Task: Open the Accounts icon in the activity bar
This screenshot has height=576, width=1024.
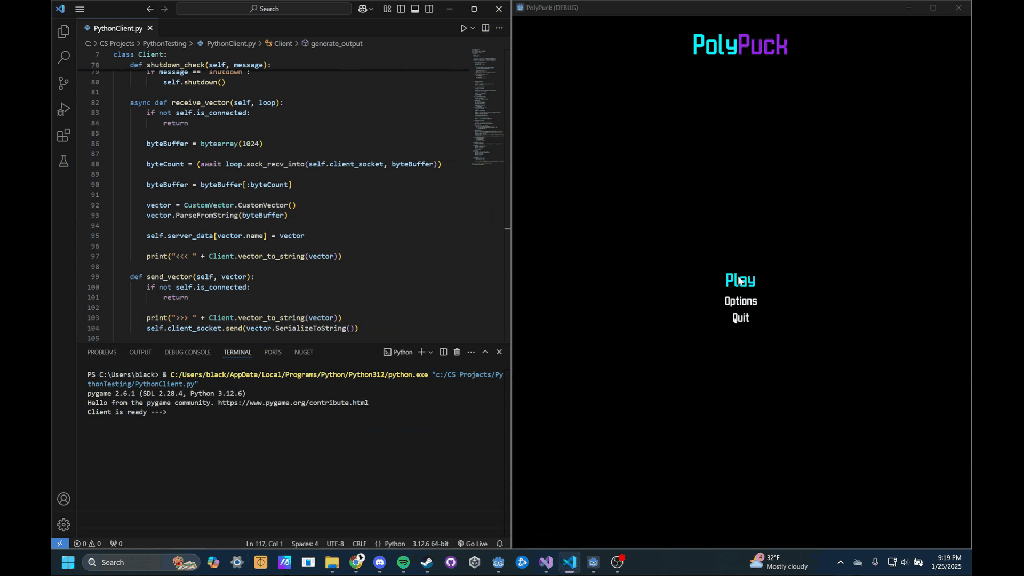Action: (63, 498)
